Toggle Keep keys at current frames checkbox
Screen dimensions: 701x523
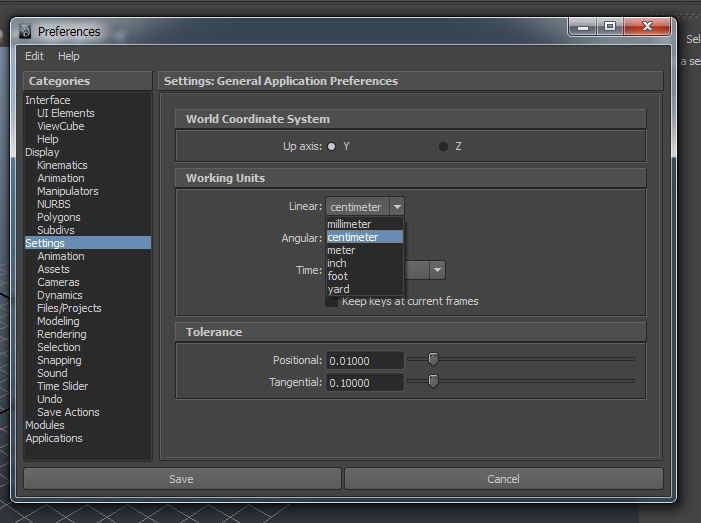click(331, 302)
